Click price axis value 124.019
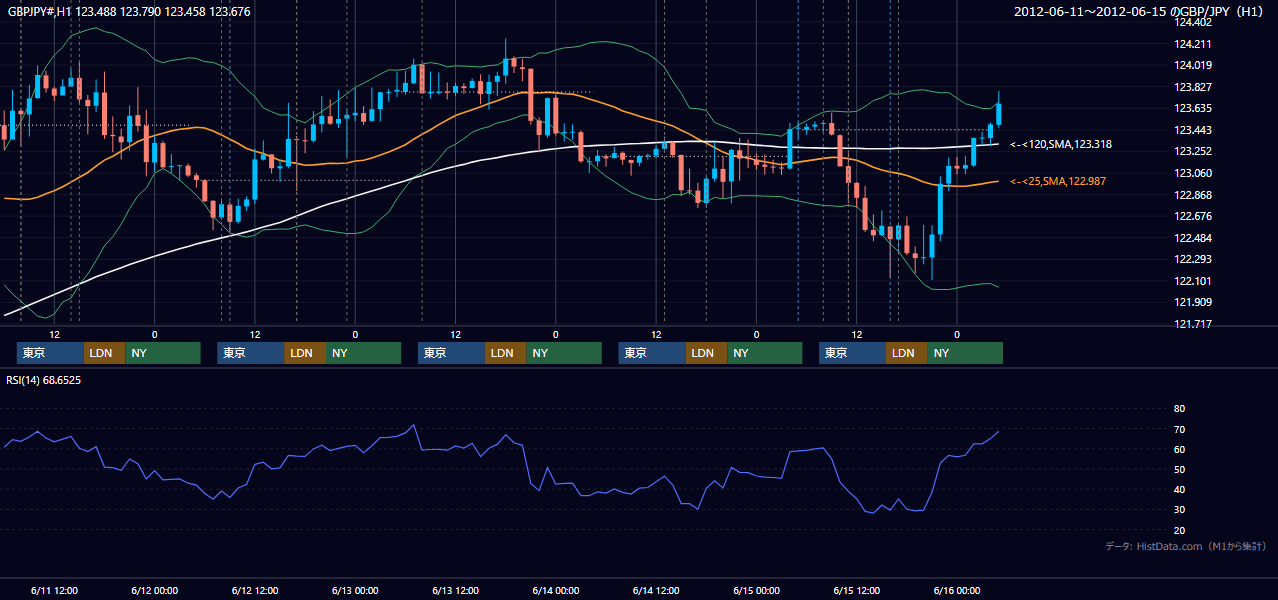Viewport: 1278px width, 600px height. pyautogui.click(x=1192, y=66)
